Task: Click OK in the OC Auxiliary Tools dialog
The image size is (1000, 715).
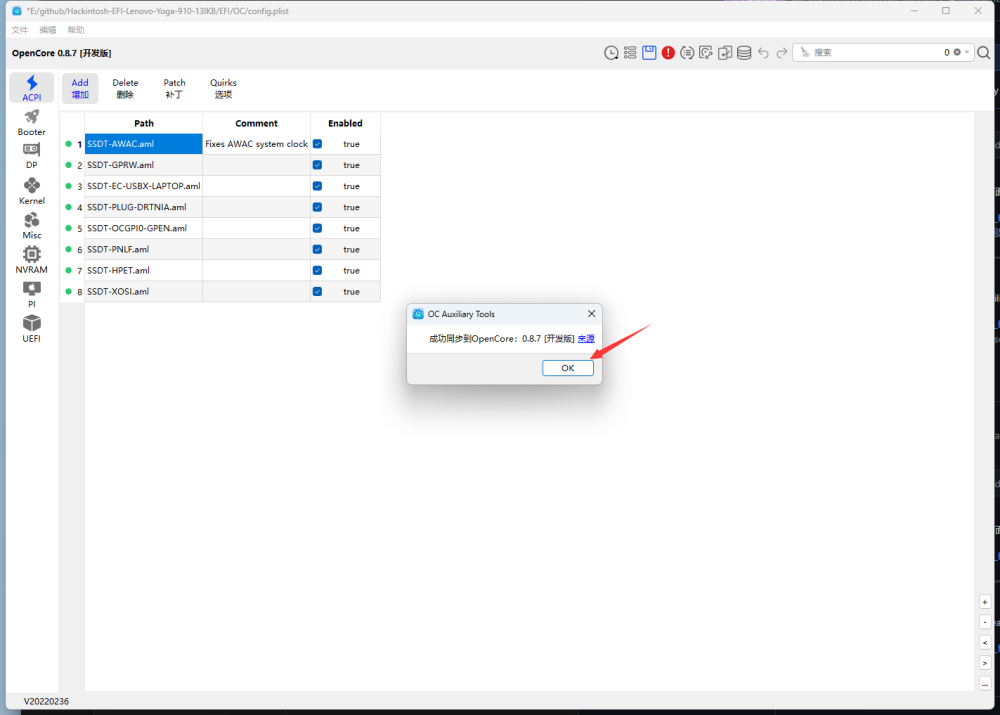Action: (568, 368)
